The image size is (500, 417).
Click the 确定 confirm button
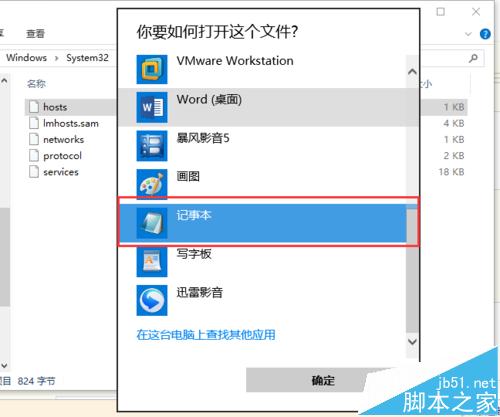323,380
